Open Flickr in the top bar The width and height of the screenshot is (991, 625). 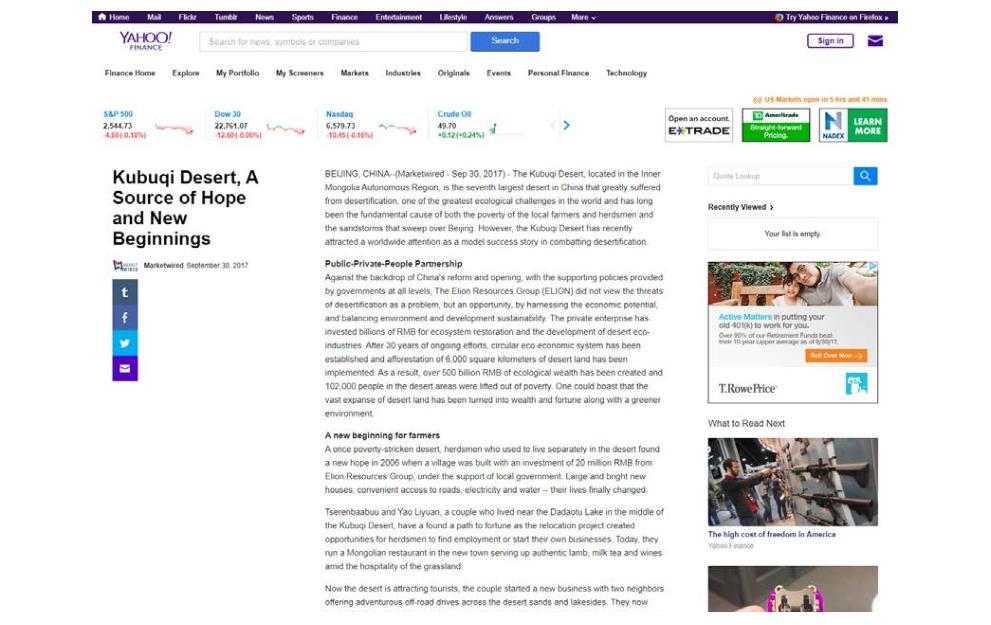click(x=188, y=17)
